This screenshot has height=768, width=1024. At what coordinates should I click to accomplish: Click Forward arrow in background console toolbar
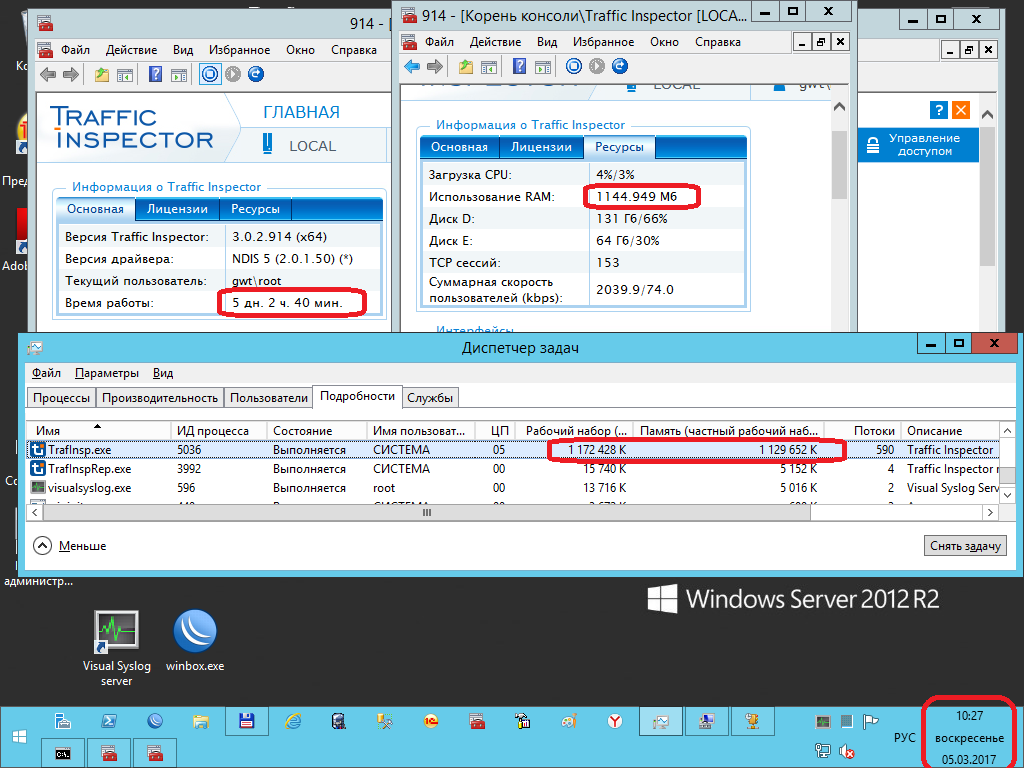[71, 74]
